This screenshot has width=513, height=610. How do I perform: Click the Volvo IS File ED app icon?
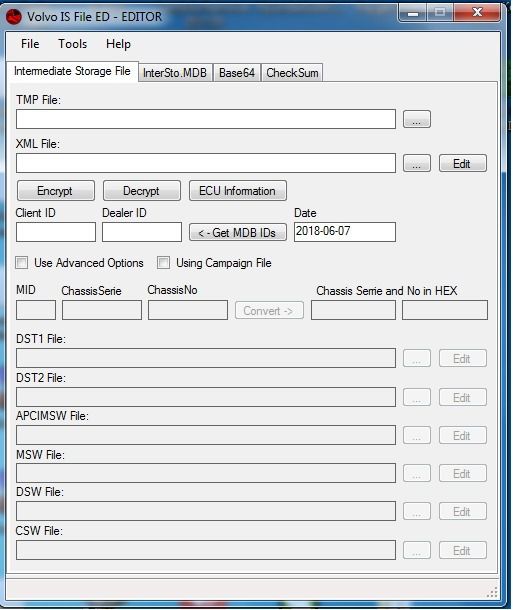(14, 17)
